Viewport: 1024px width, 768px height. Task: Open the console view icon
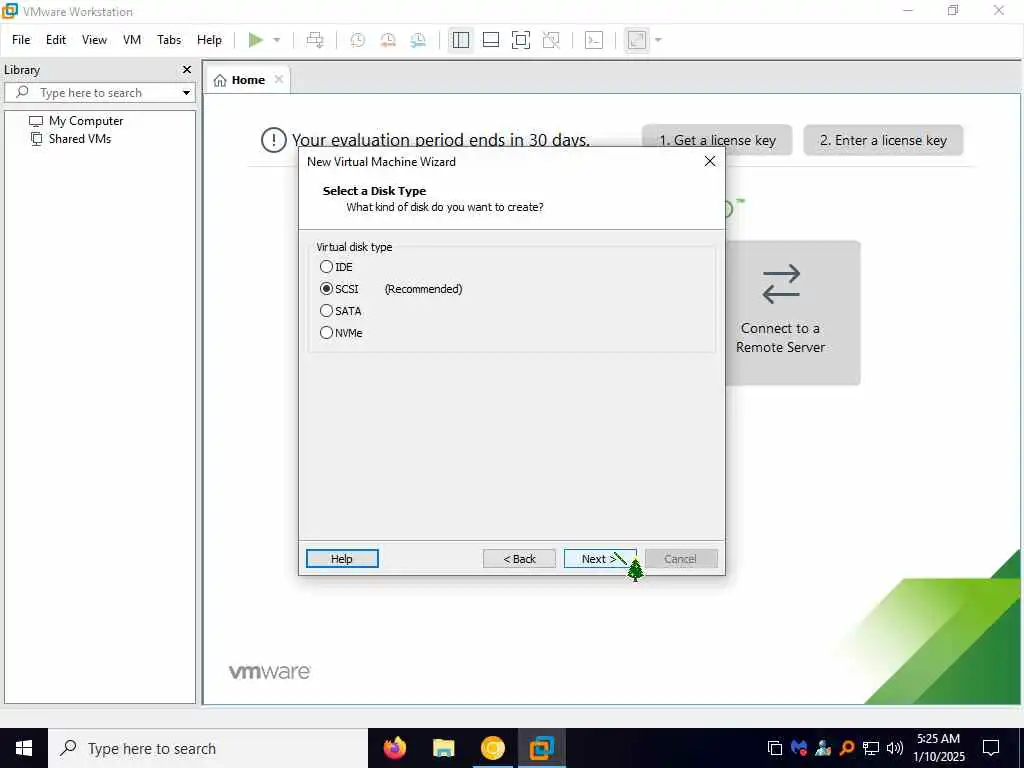tap(594, 40)
